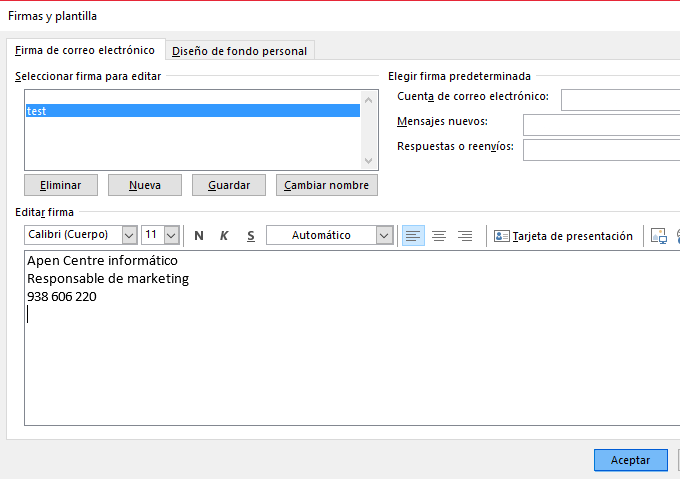
Task: Toggle italic (K) formatting
Action: click(224, 236)
